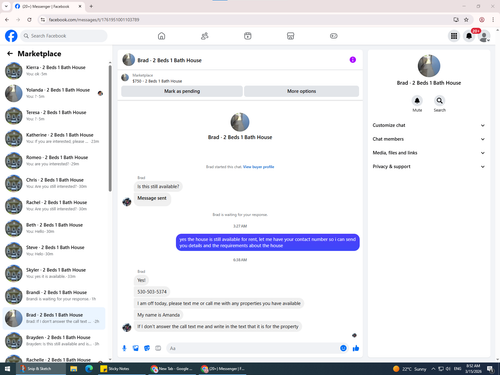Search in conversation magnifier icon
The image size is (500, 375).
click(x=440, y=100)
